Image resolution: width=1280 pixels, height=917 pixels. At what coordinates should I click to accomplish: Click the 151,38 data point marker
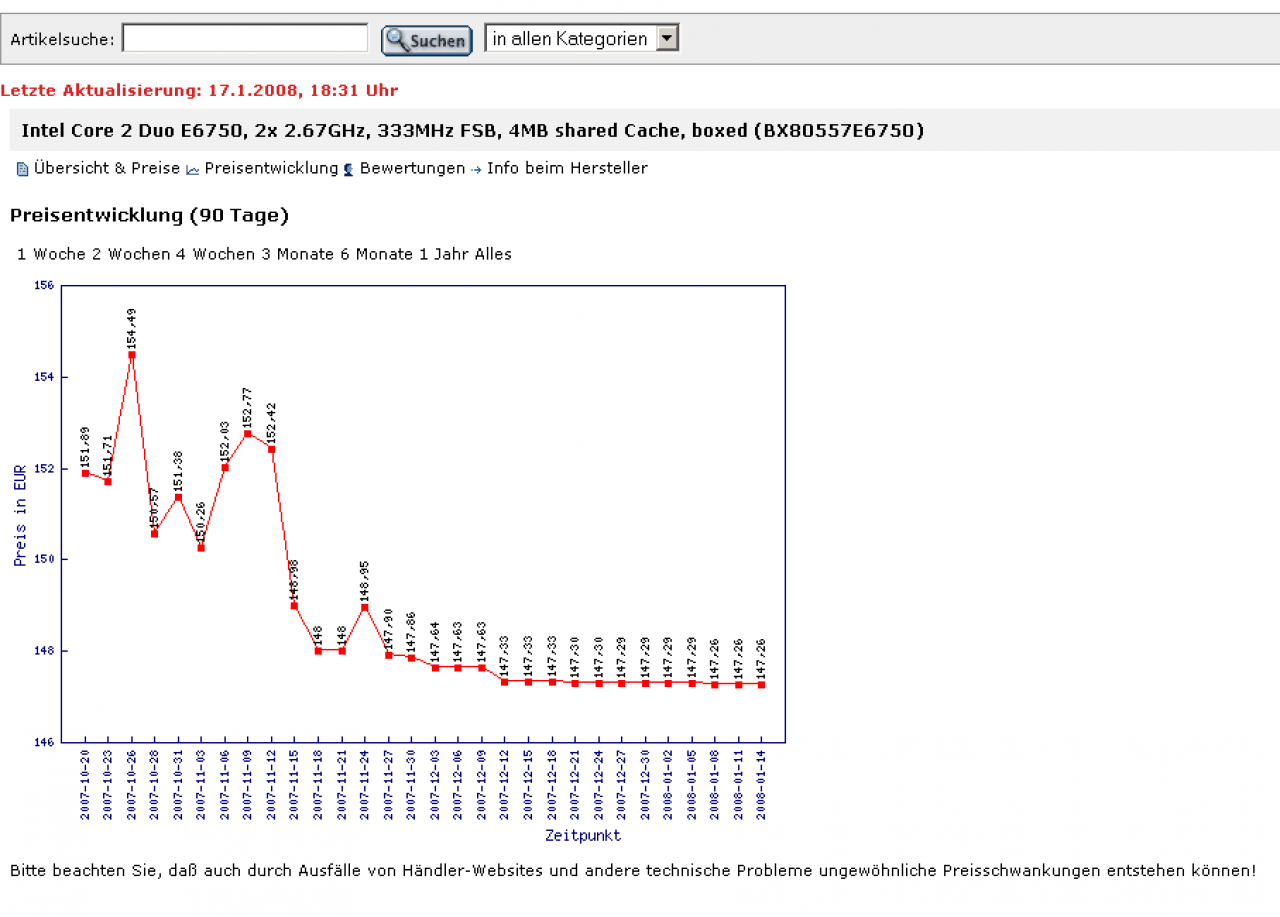coord(178,497)
